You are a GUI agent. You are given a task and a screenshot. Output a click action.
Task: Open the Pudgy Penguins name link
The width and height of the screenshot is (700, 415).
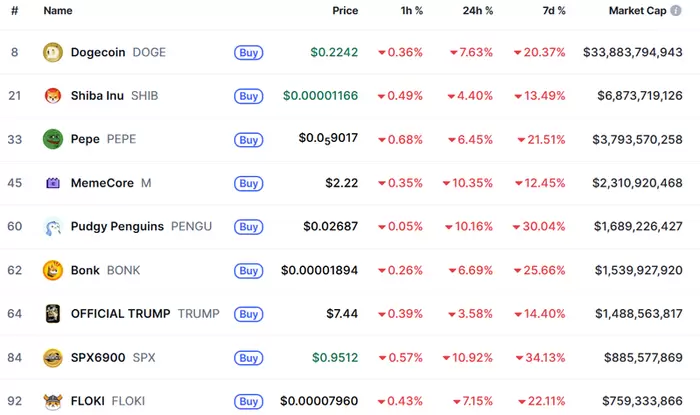click(x=117, y=227)
